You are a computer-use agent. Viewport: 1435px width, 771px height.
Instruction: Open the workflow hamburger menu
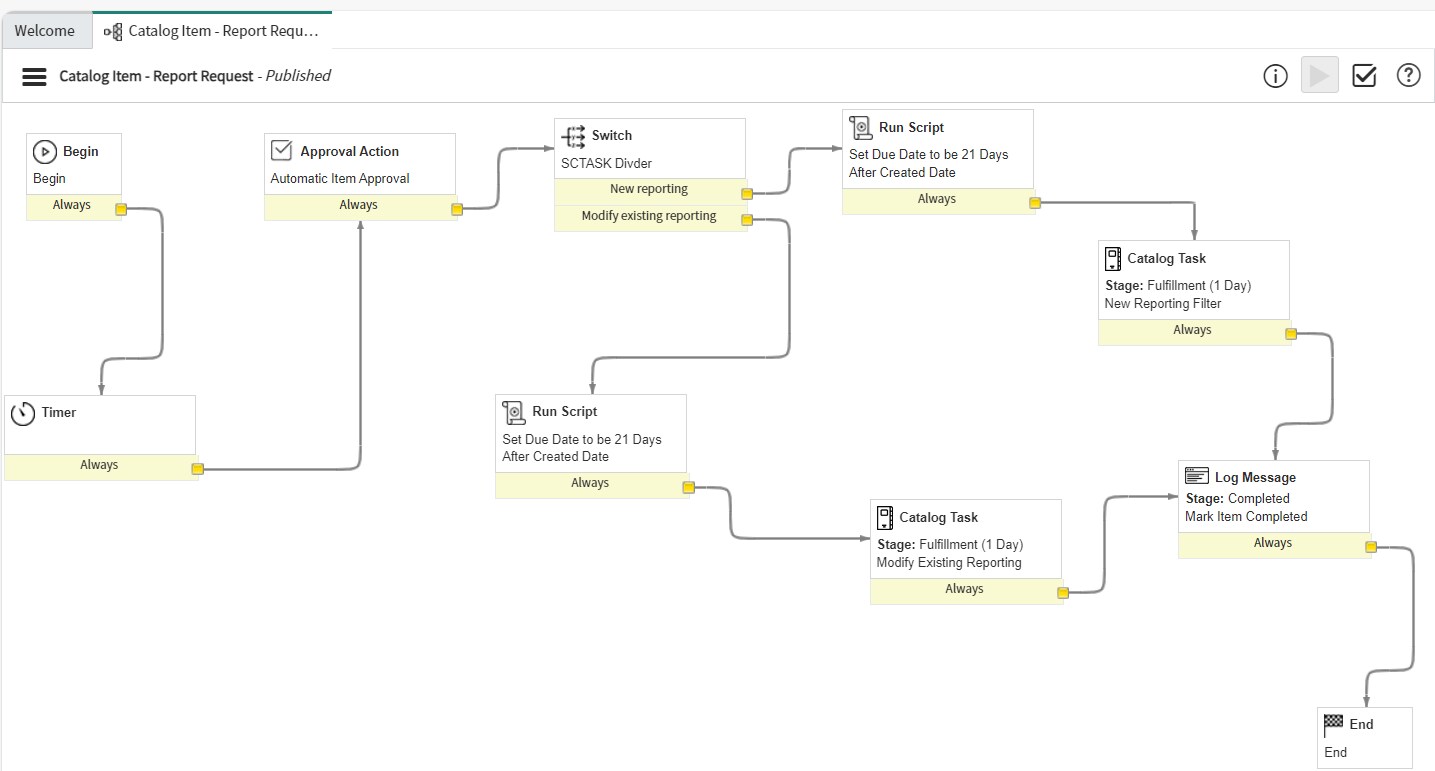click(33, 75)
